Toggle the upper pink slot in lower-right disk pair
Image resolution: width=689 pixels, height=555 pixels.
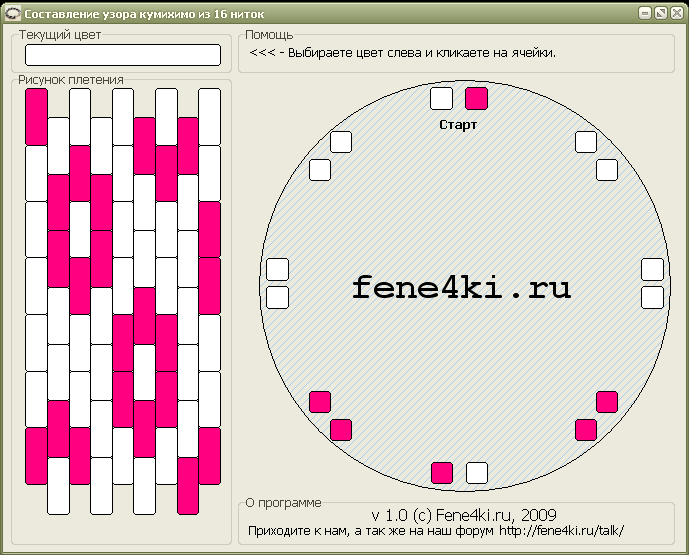[x=607, y=402]
